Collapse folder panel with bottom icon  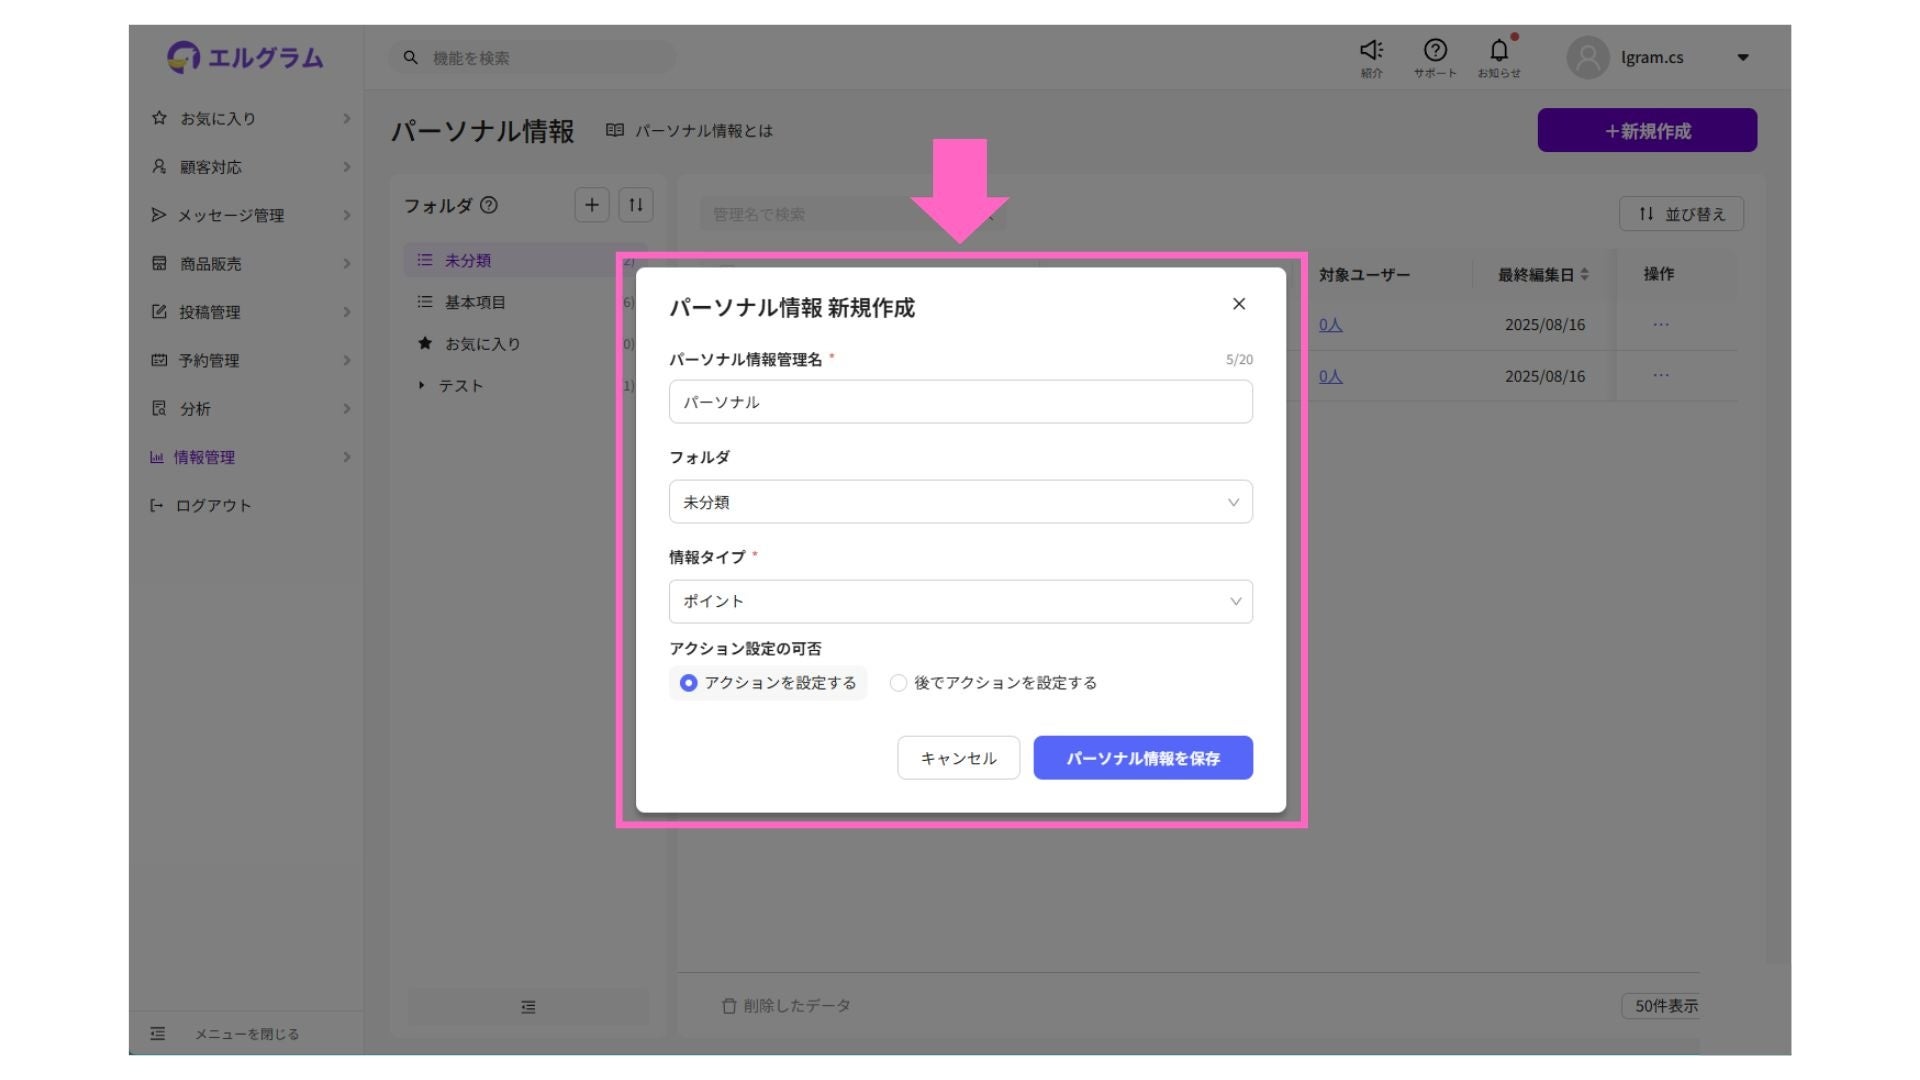tap(528, 1007)
